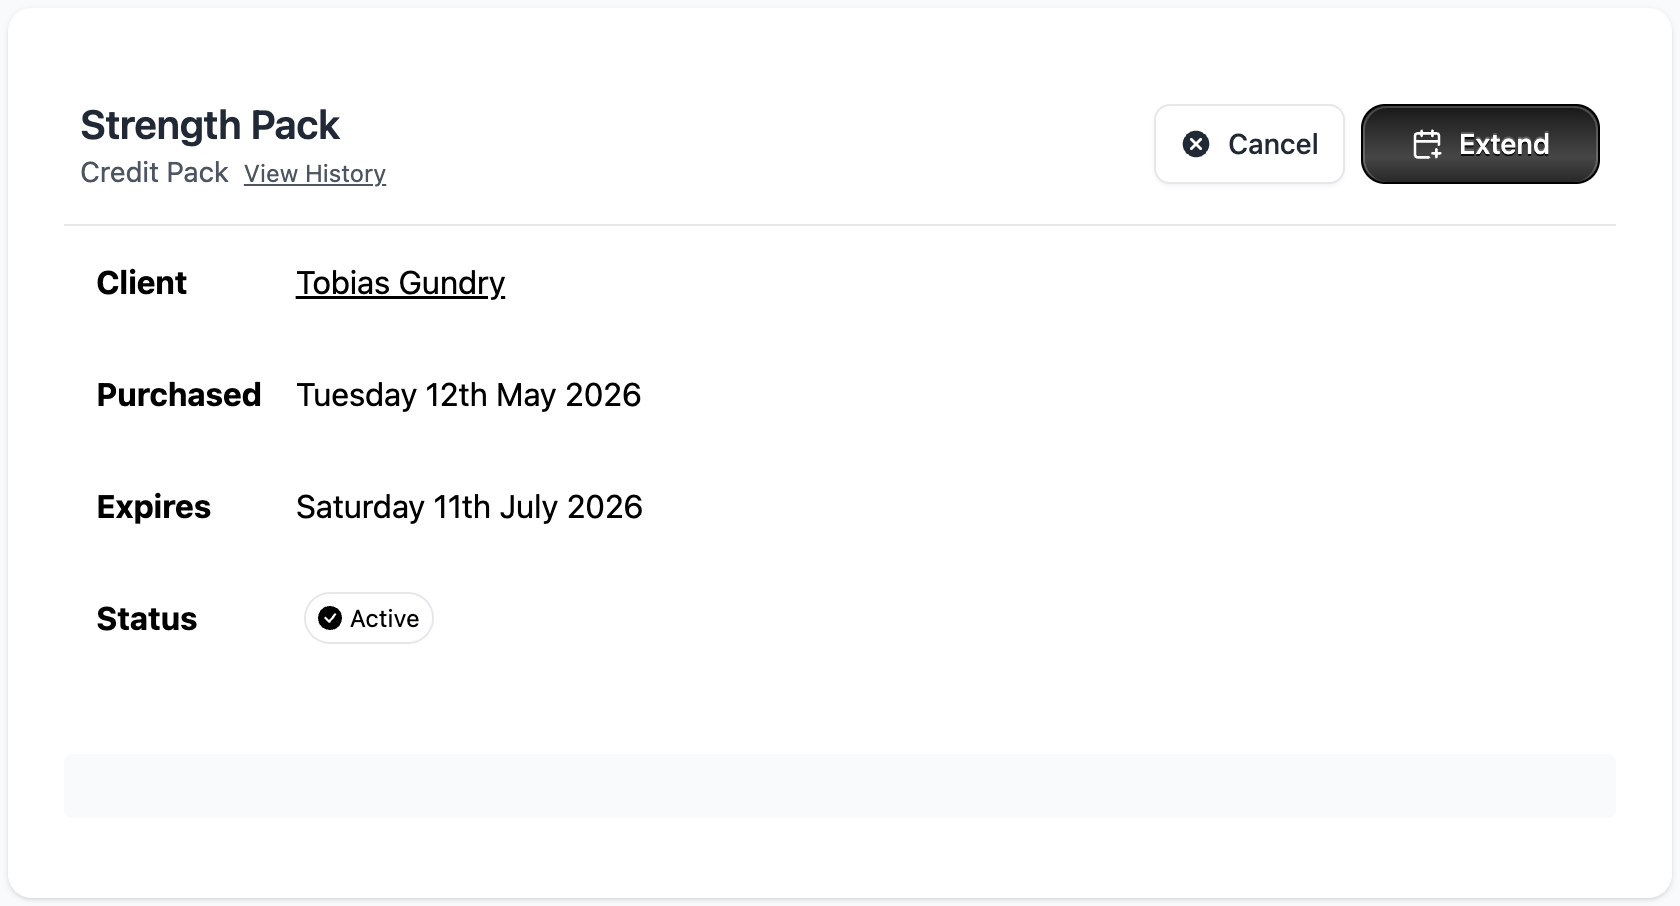Click the word Active in status badge

[384, 619]
